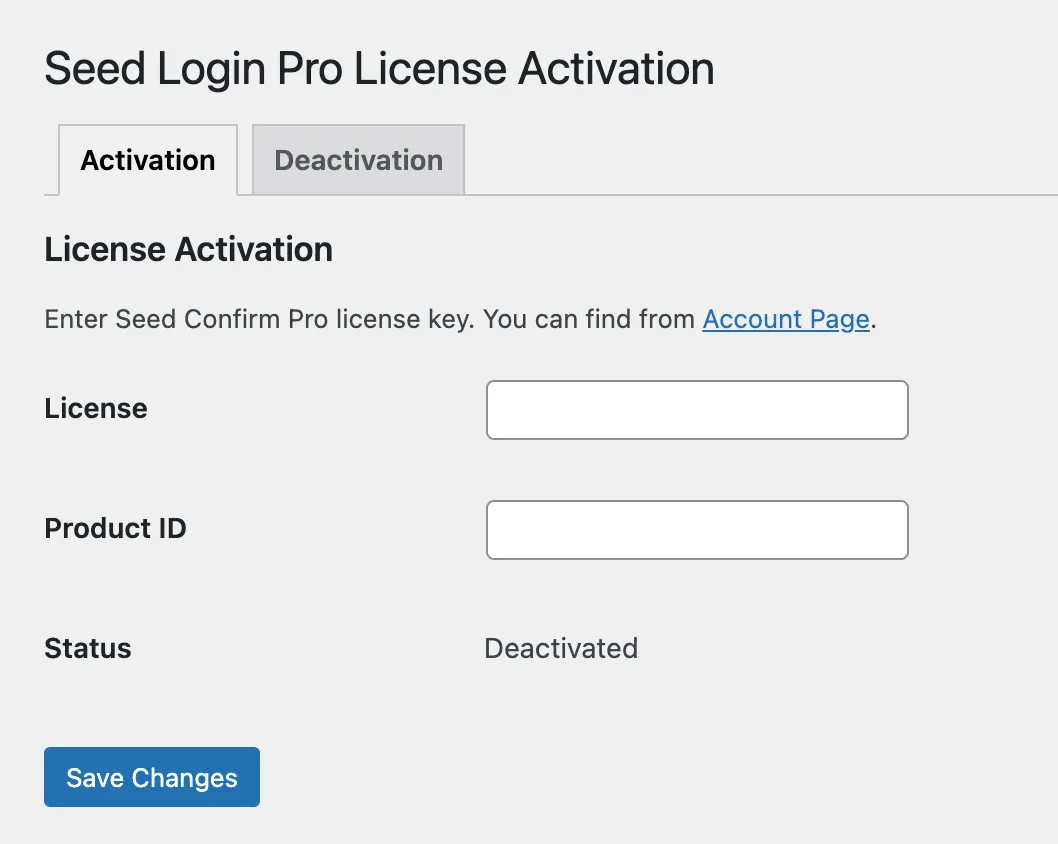Click the License Activation section heading
This screenshot has width=1058, height=844.
pyautogui.click(x=188, y=249)
